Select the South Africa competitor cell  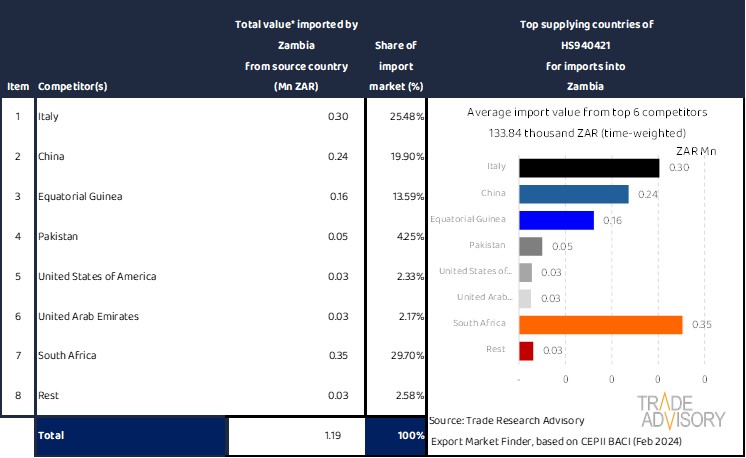pos(130,355)
